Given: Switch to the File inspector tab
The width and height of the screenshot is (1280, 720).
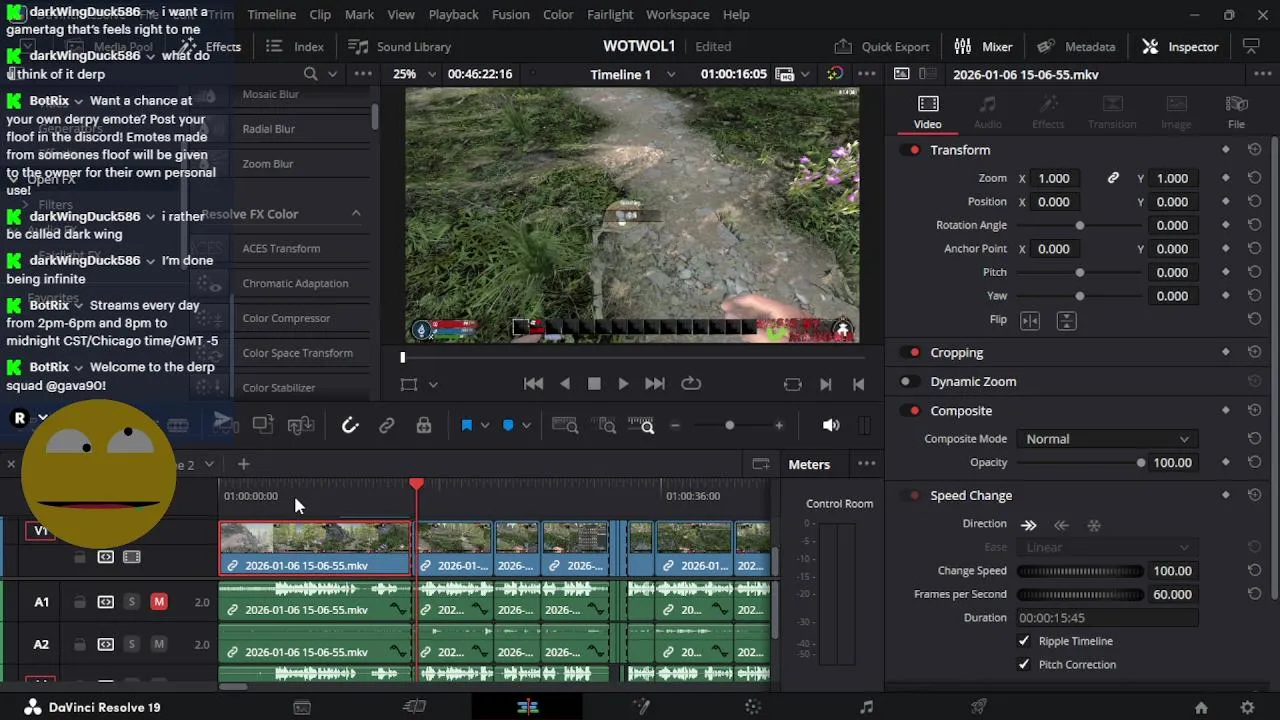Looking at the screenshot, I should [1236, 112].
